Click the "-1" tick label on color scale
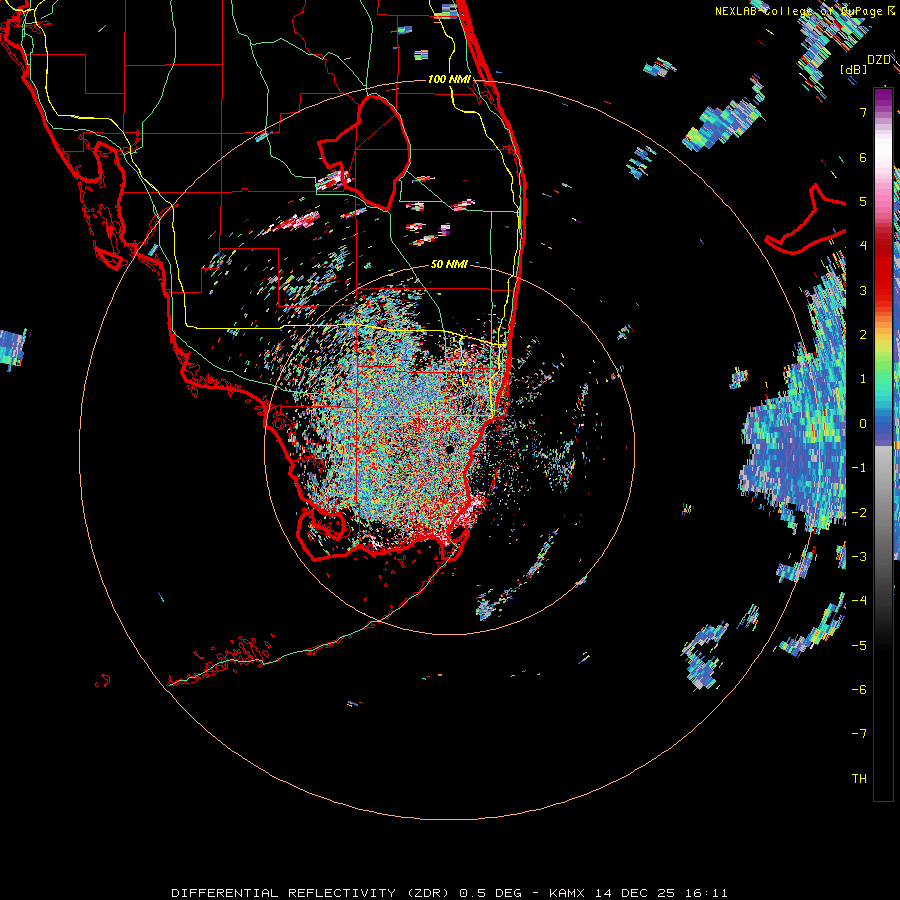 tap(859, 468)
